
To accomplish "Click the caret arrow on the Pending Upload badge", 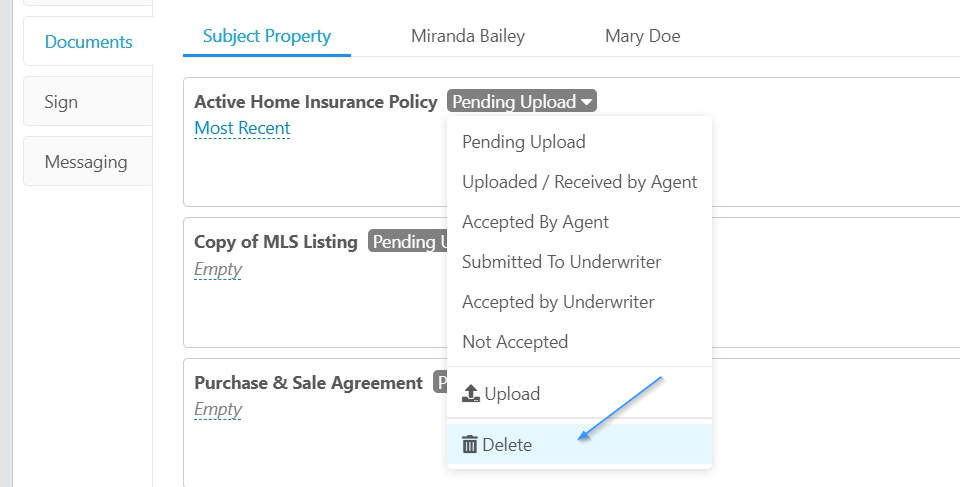I will click(586, 102).
